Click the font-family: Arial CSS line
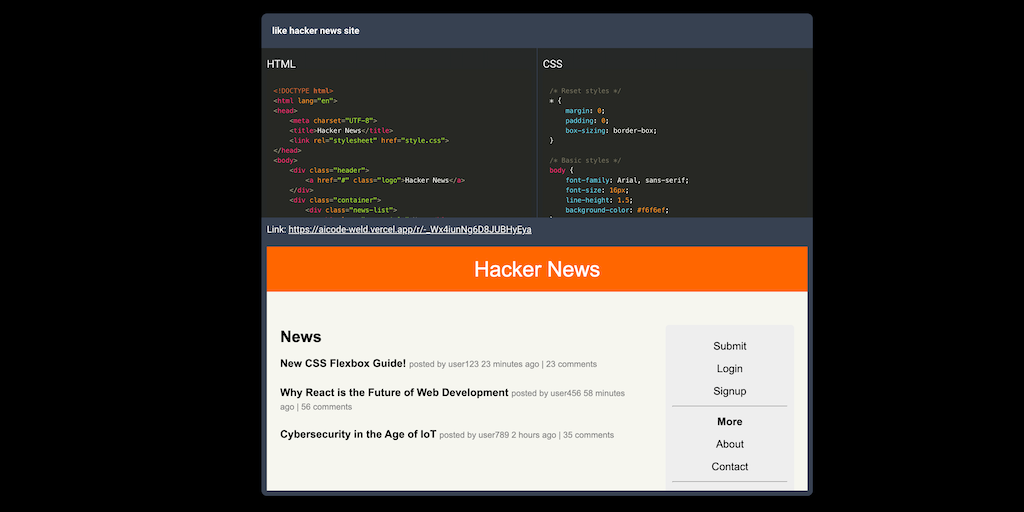Image resolution: width=1024 pixels, height=512 pixels. [x=627, y=180]
